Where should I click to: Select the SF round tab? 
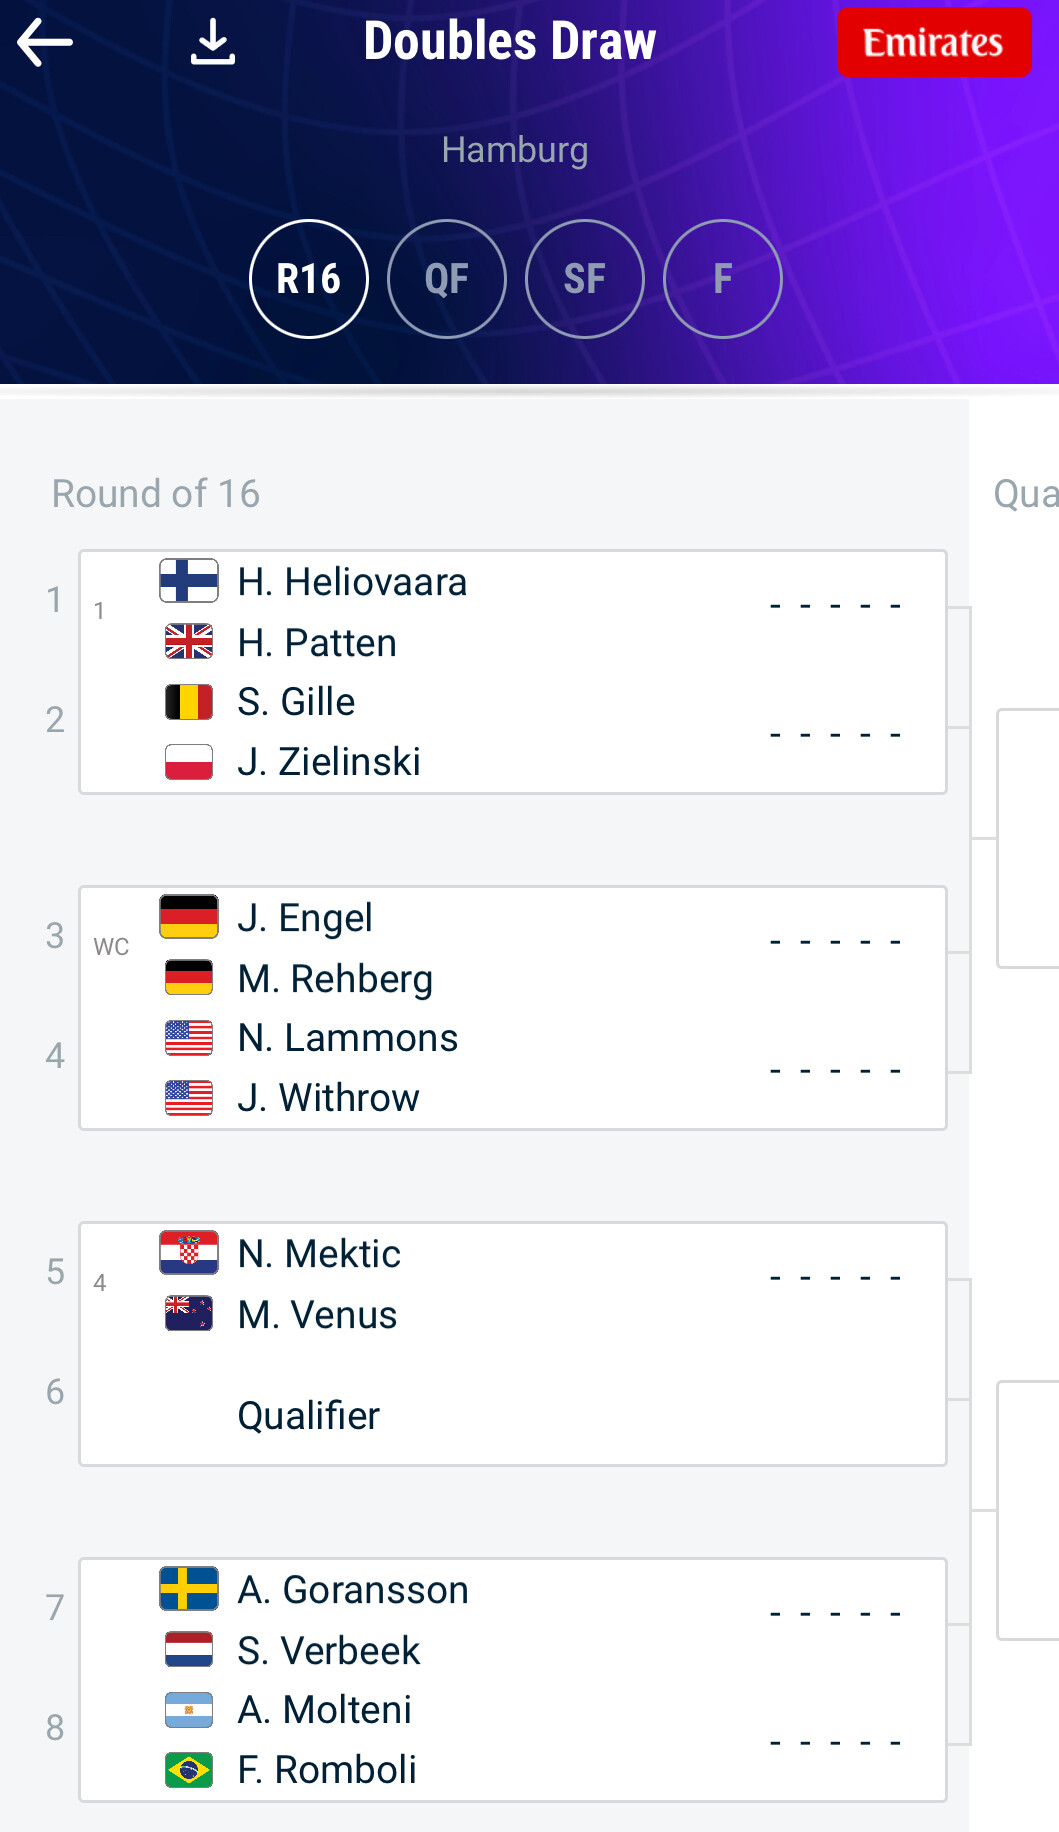click(x=585, y=279)
